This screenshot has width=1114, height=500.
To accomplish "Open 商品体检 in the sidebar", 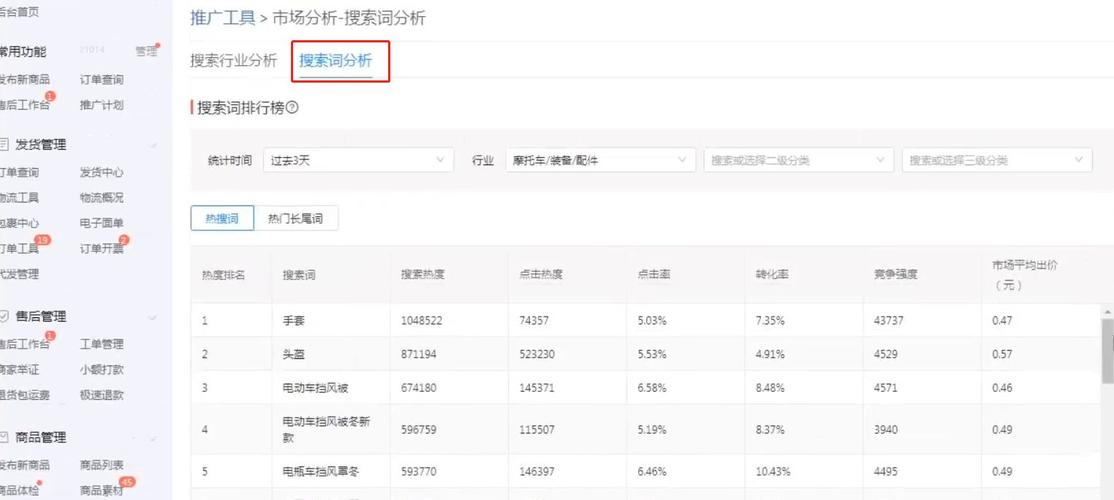I will [19, 491].
